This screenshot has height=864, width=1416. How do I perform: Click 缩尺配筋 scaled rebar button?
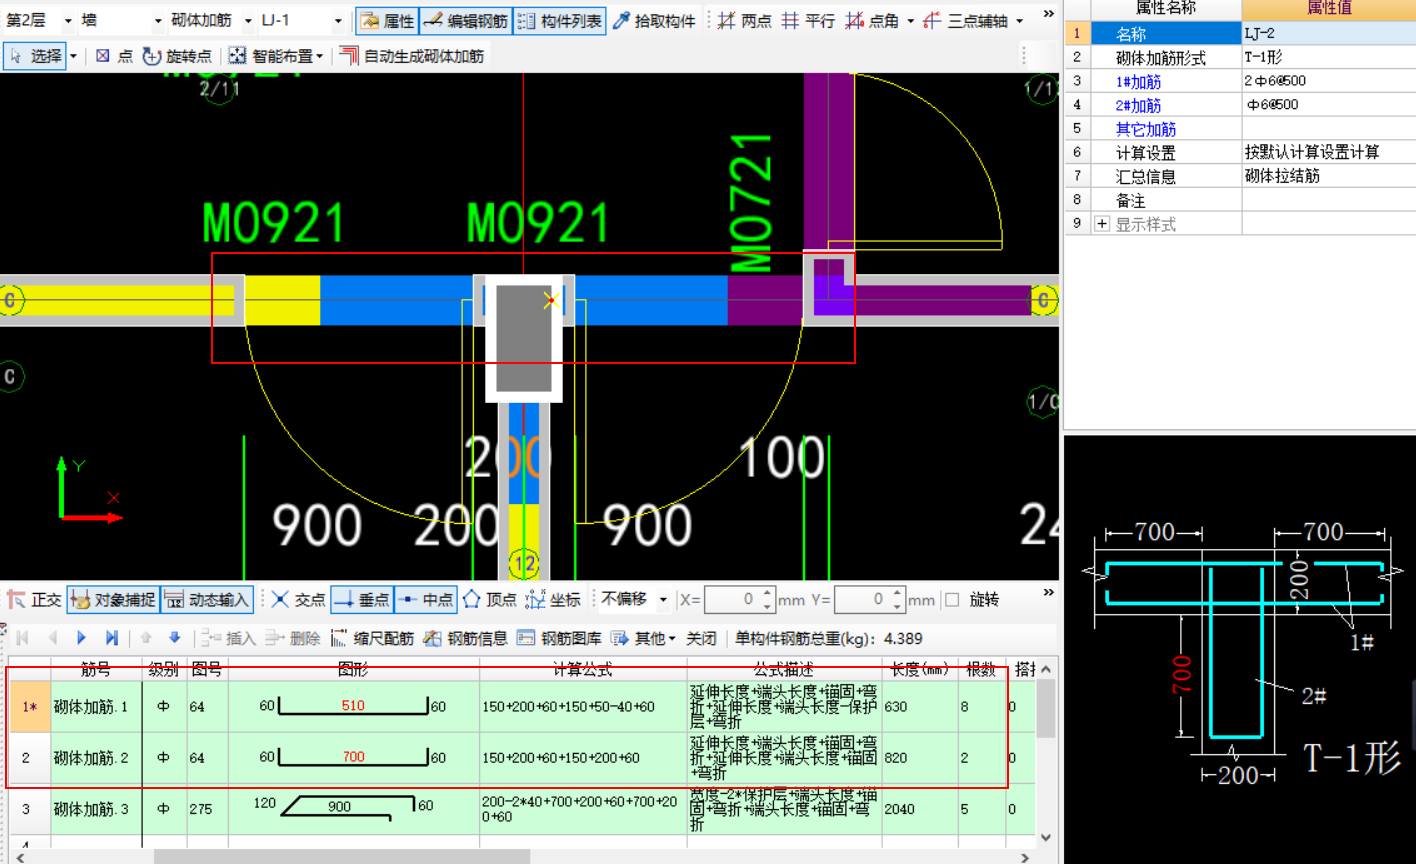point(371,638)
